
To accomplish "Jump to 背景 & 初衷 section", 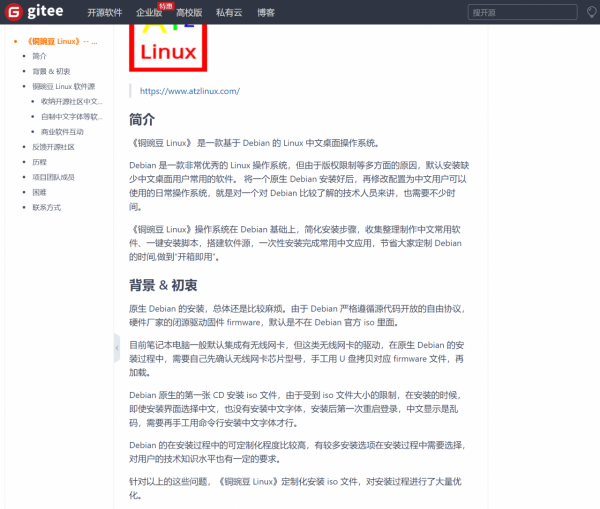I will [x=51, y=71].
